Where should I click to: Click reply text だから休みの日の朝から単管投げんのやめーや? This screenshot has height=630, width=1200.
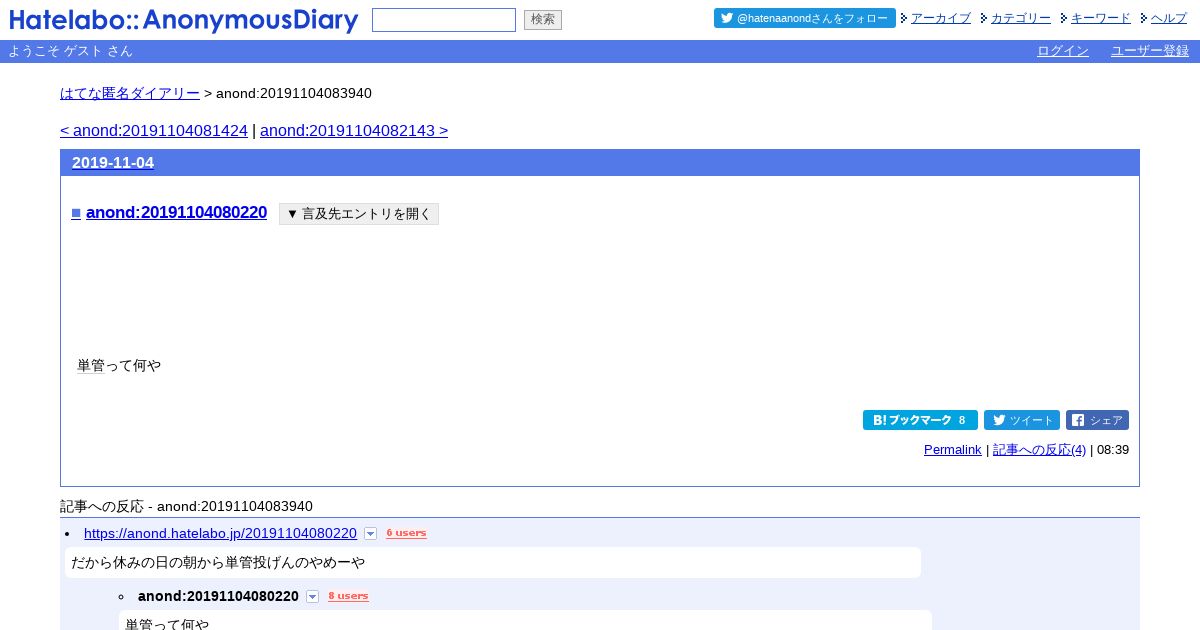218,562
